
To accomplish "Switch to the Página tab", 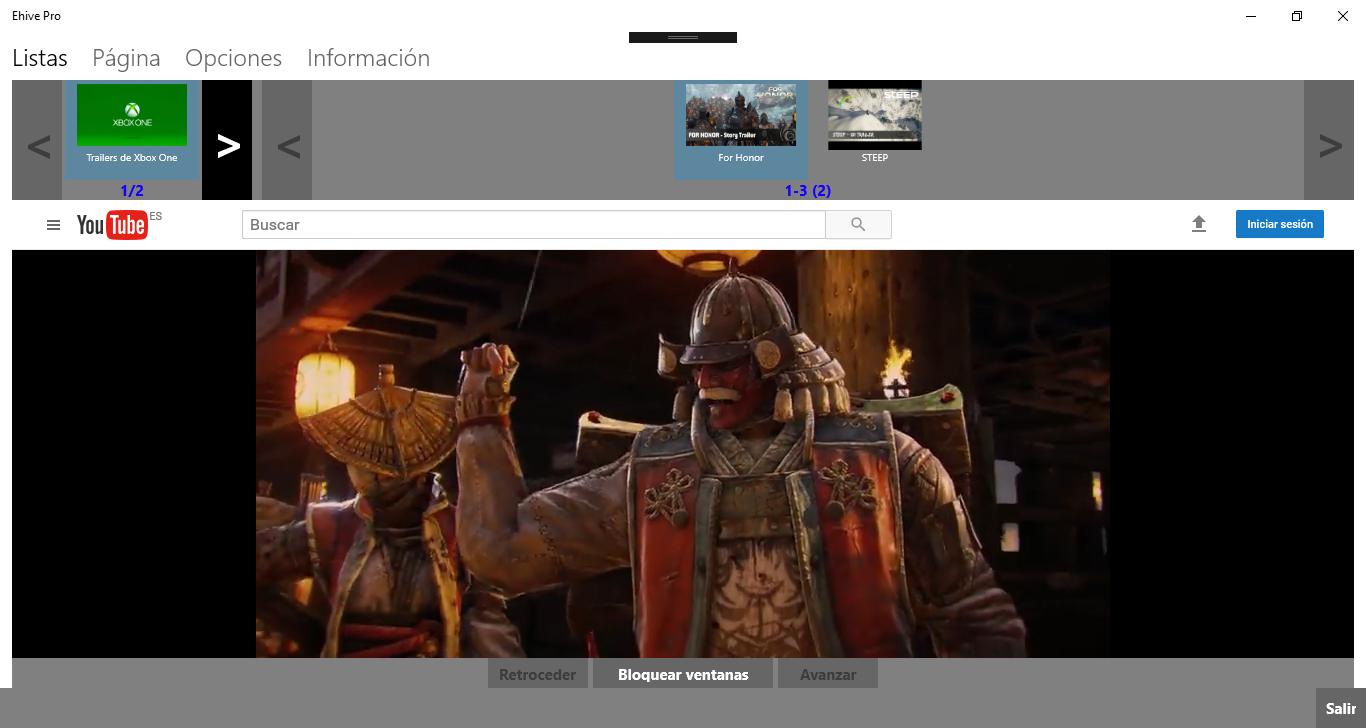I will [x=126, y=58].
